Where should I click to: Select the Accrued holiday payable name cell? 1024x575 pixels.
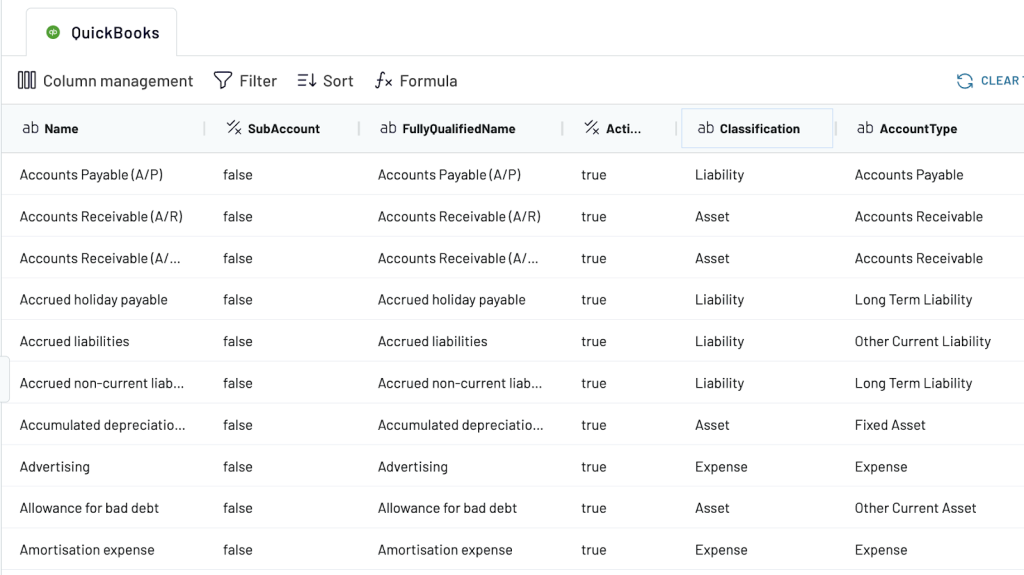[x=93, y=300]
